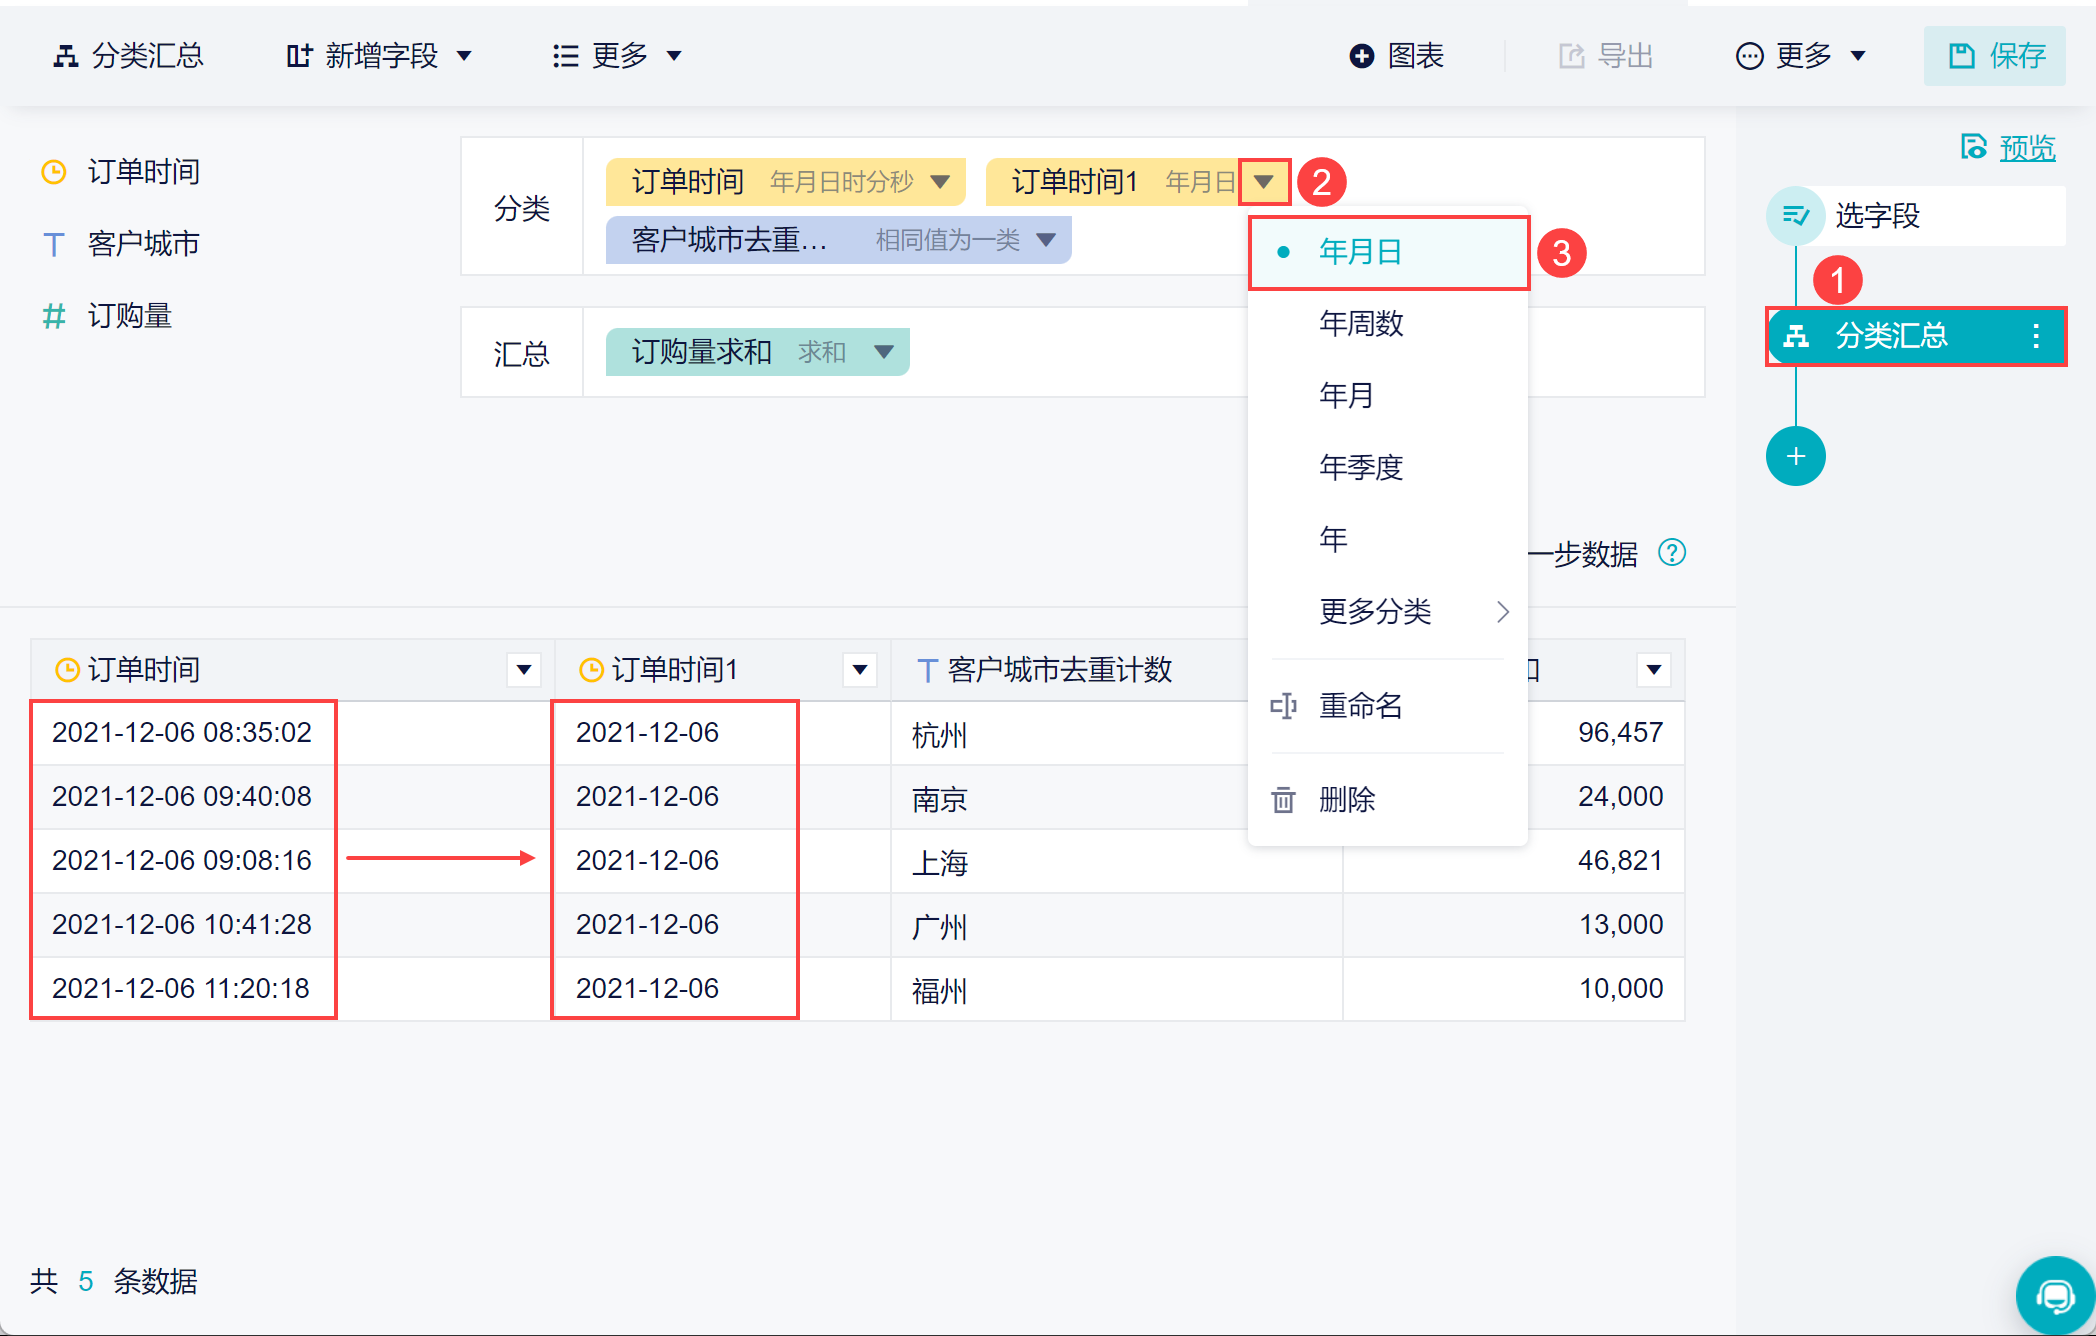Click the 导出 export button

[1606, 56]
